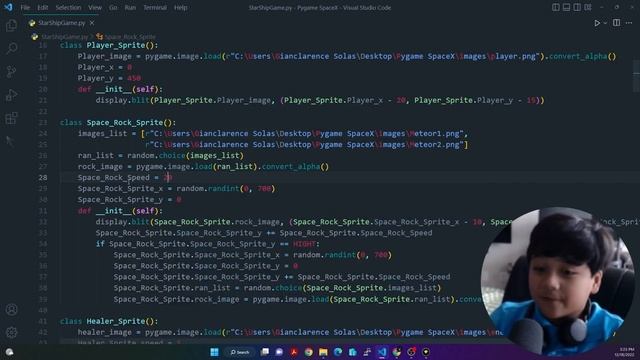Image resolution: width=640 pixels, height=360 pixels.
Task: Open Windows Start menu
Action: tap(214, 352)
